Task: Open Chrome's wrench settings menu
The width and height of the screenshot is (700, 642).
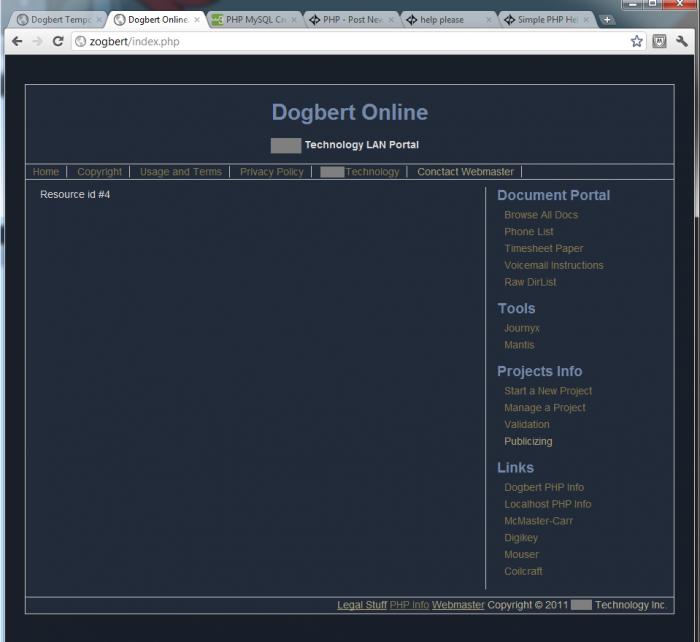Action: point(682,41)
